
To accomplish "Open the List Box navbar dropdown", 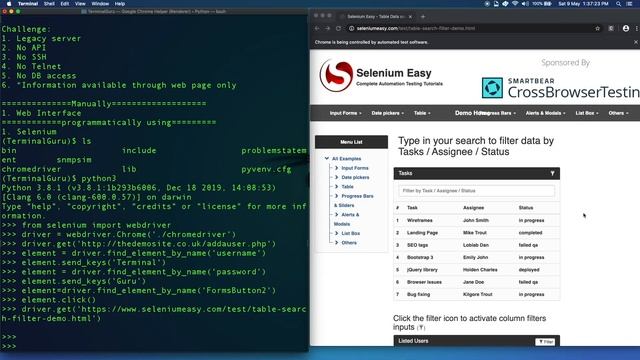I will pyautogui.click(x=587, y=113).
